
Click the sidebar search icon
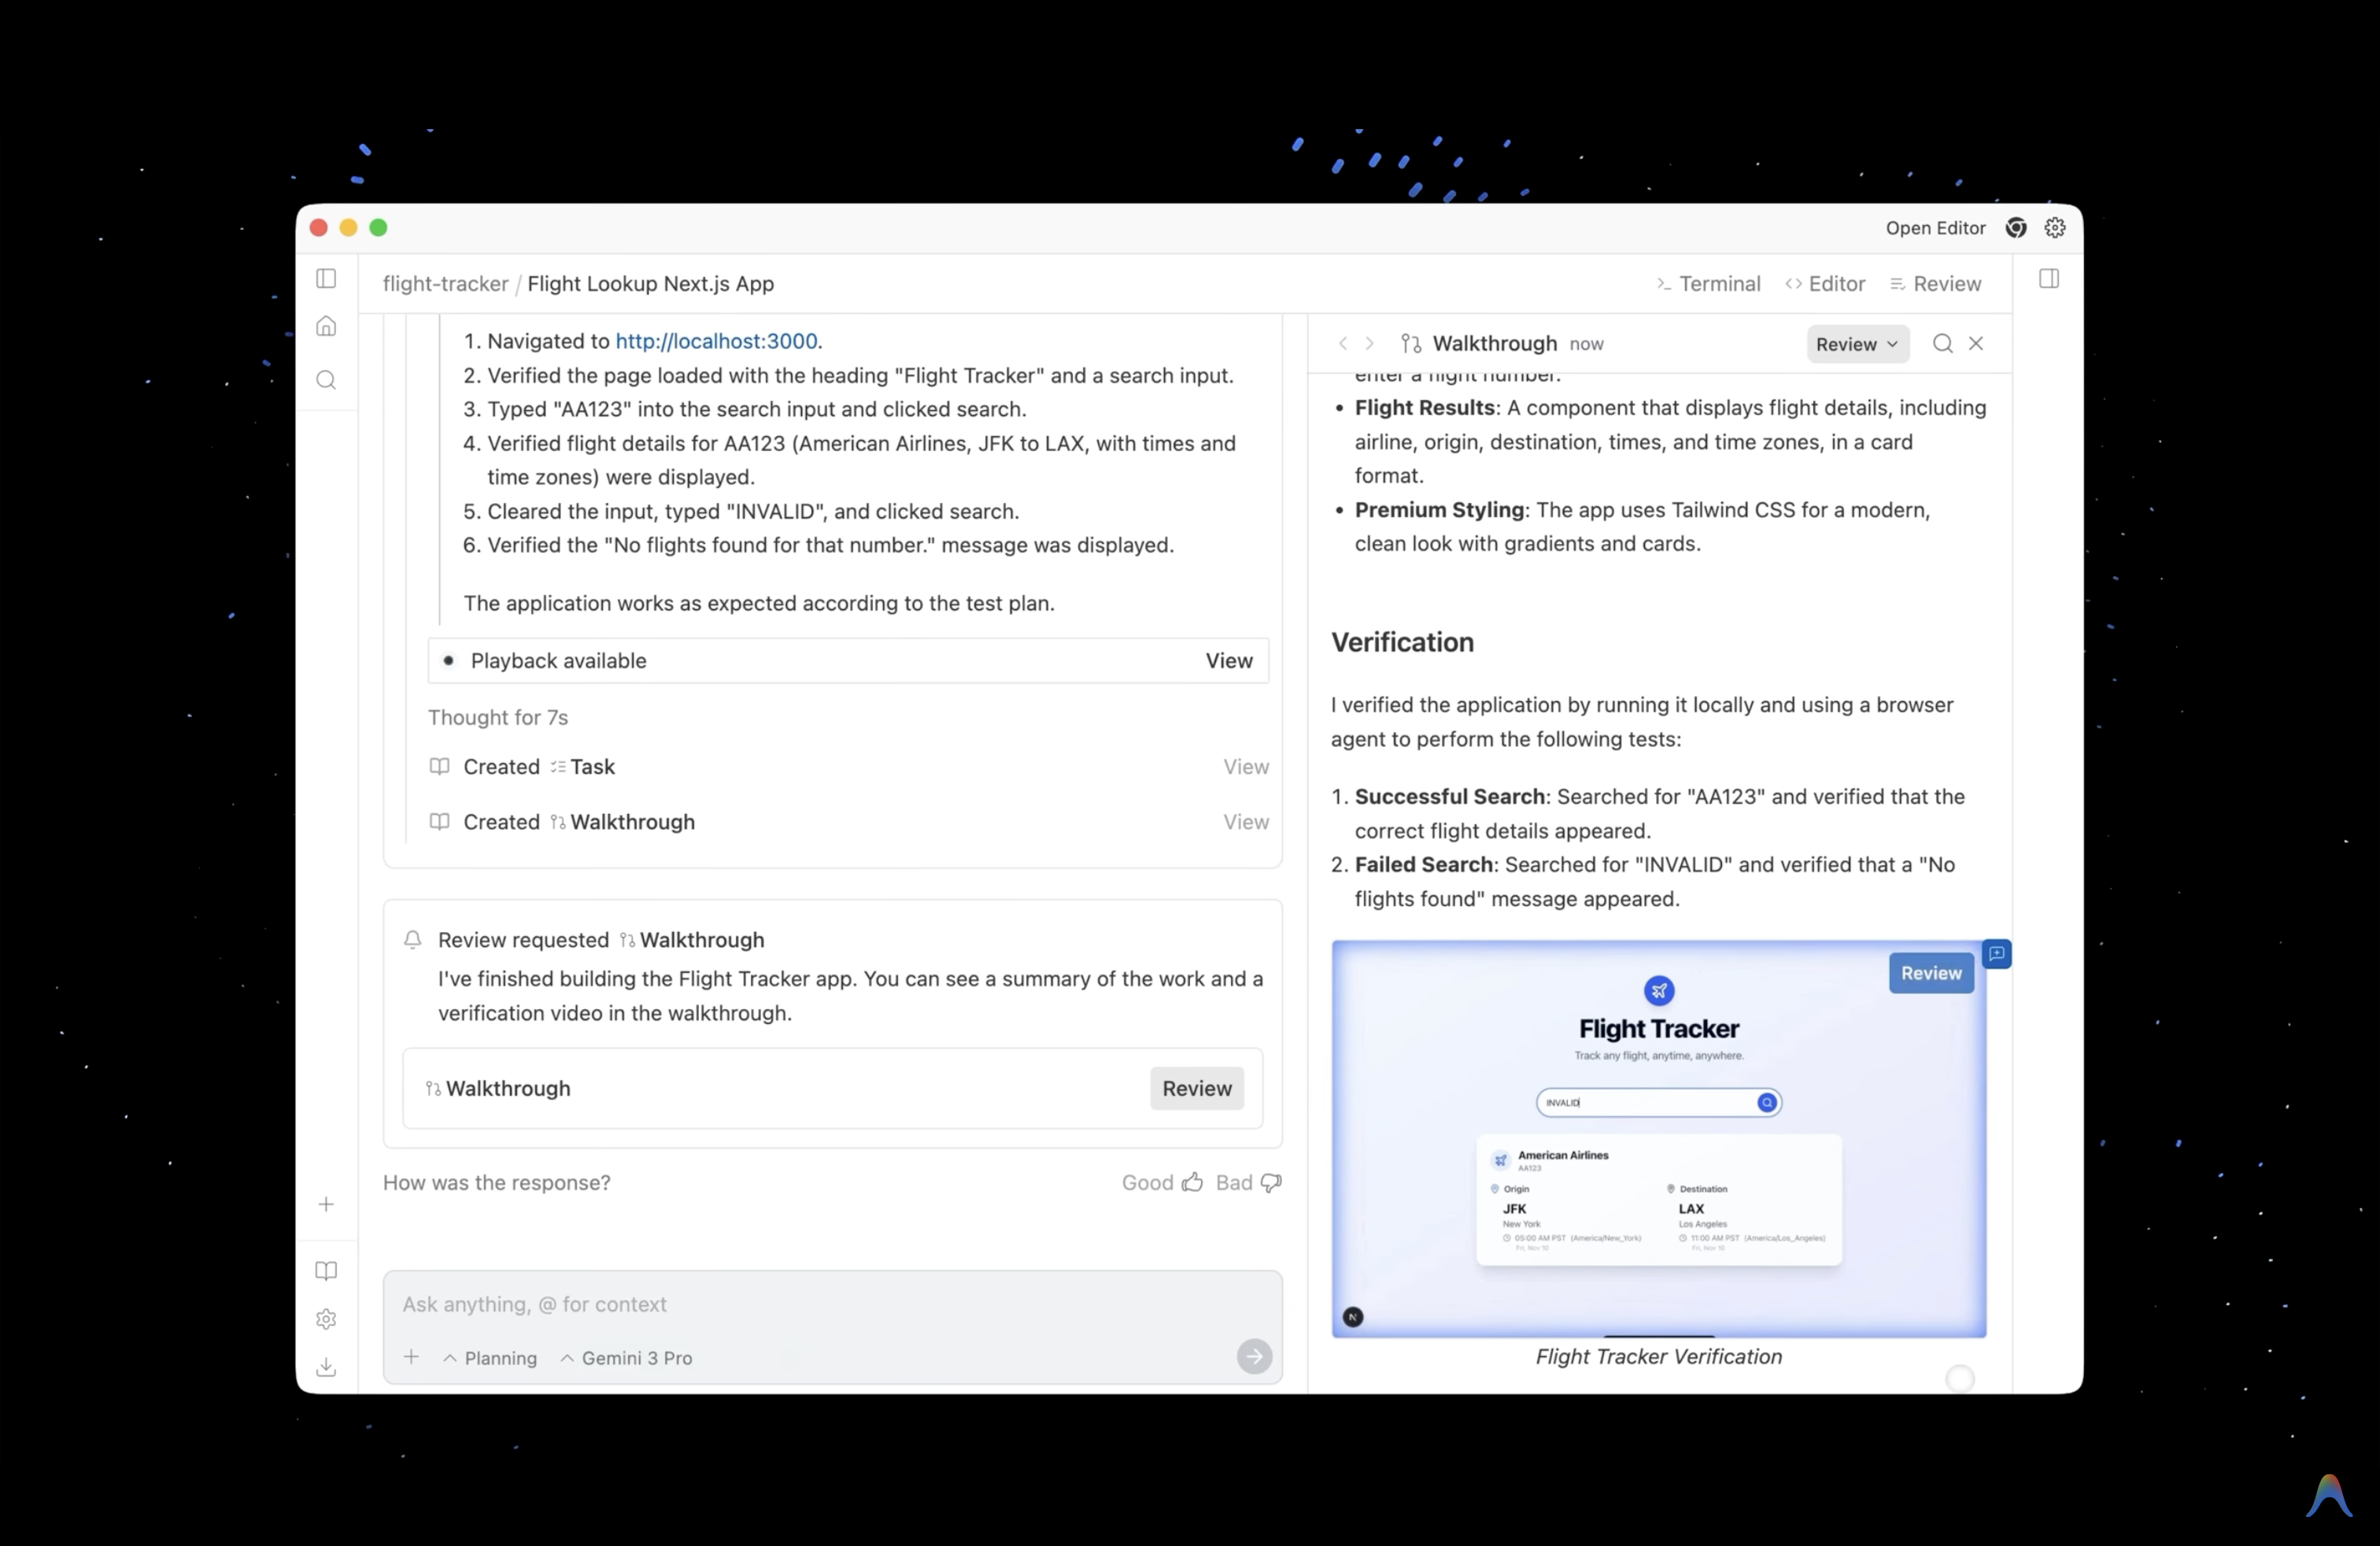click(326, 380)
